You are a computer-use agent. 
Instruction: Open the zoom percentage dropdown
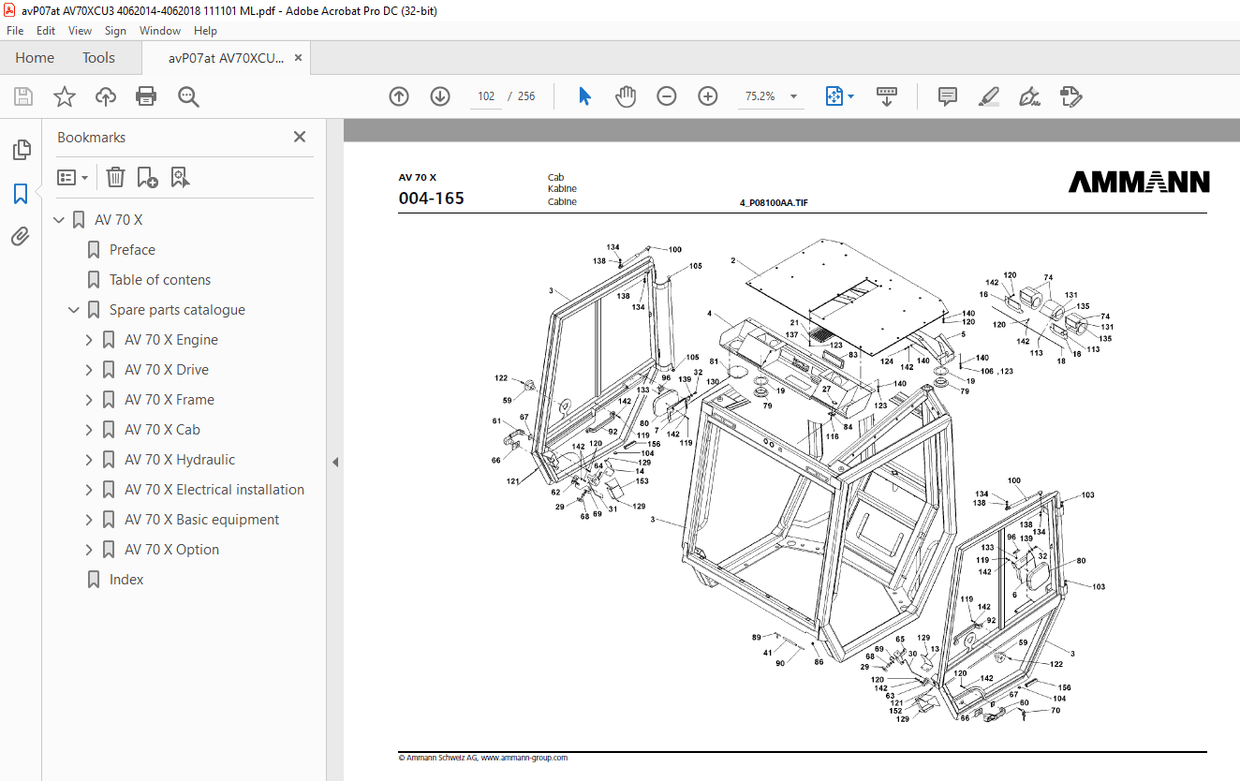pyautogui.click(x=793, y=96)
